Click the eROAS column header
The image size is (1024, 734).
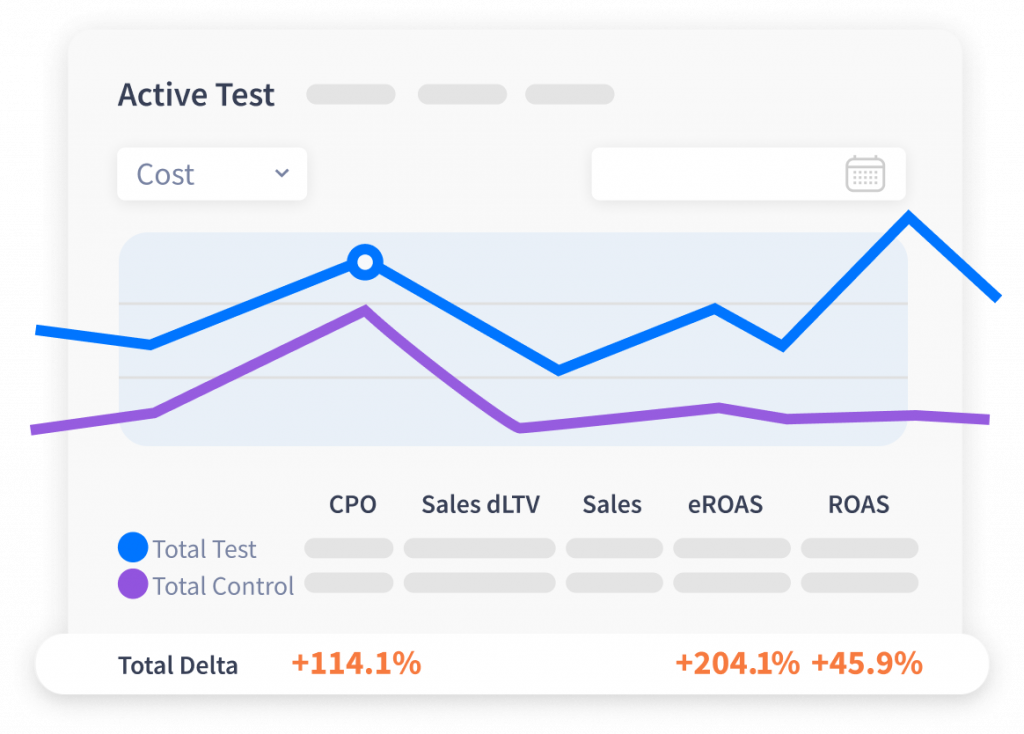pos(725,505)
